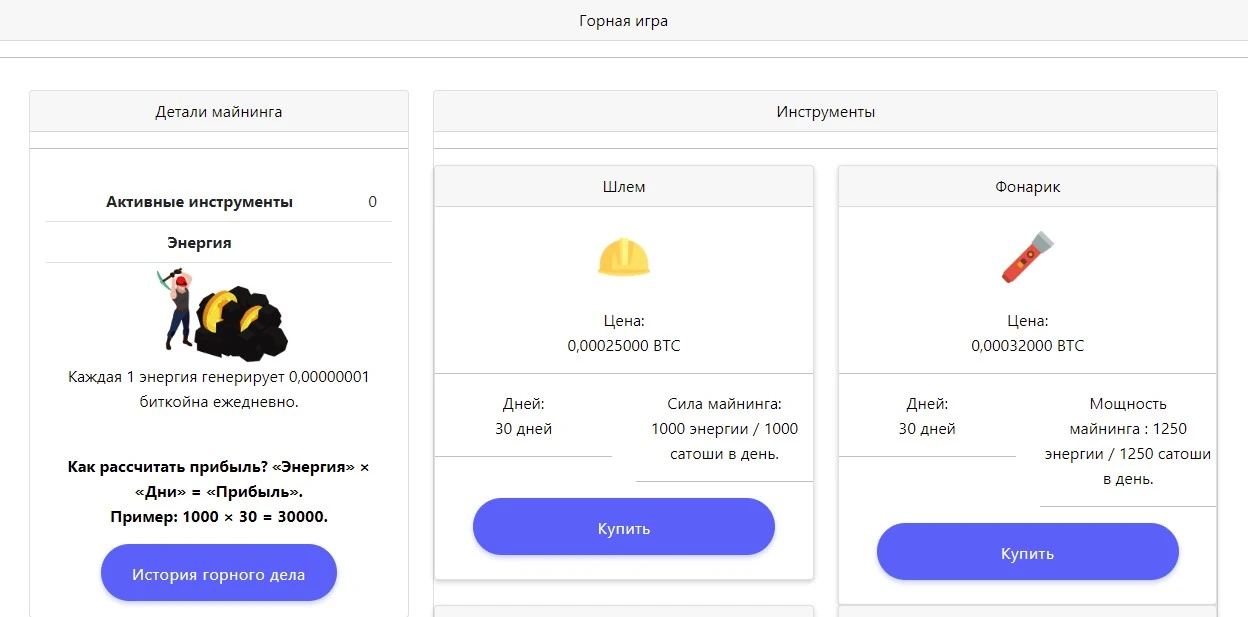Click the helmet price 0,00025000 BTC
This screenshot has width=1248, height=617.
point(624,346)
